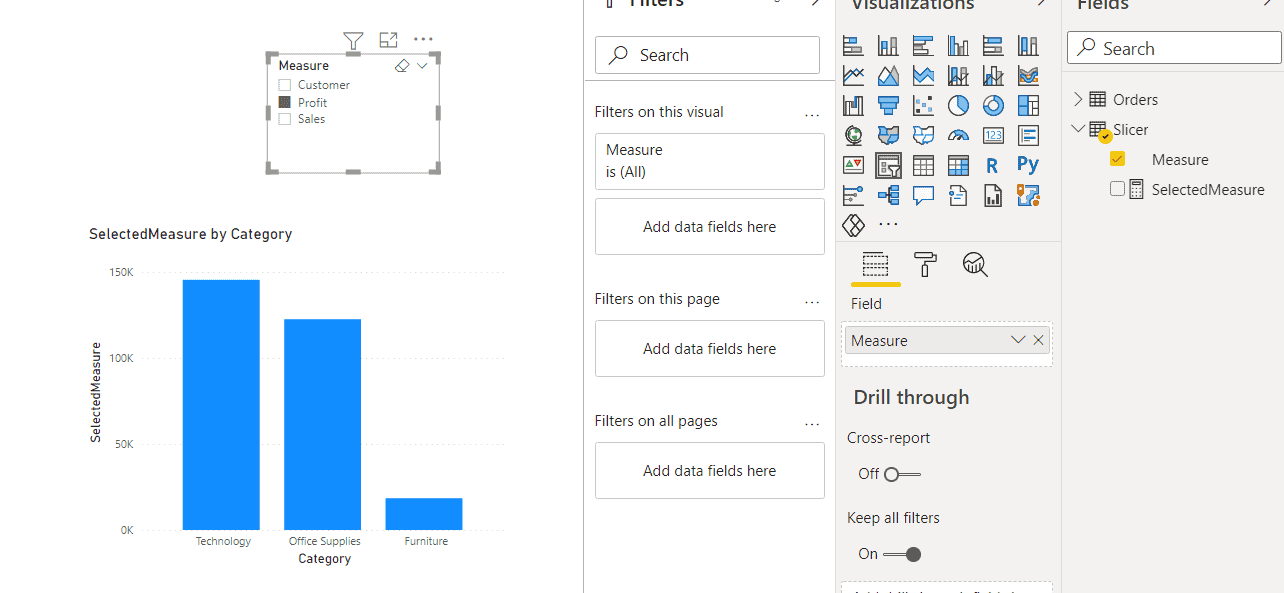This screenshot has height=593, width=1284.
Task: Select the R script visual icon
Action: coord(993,164)
